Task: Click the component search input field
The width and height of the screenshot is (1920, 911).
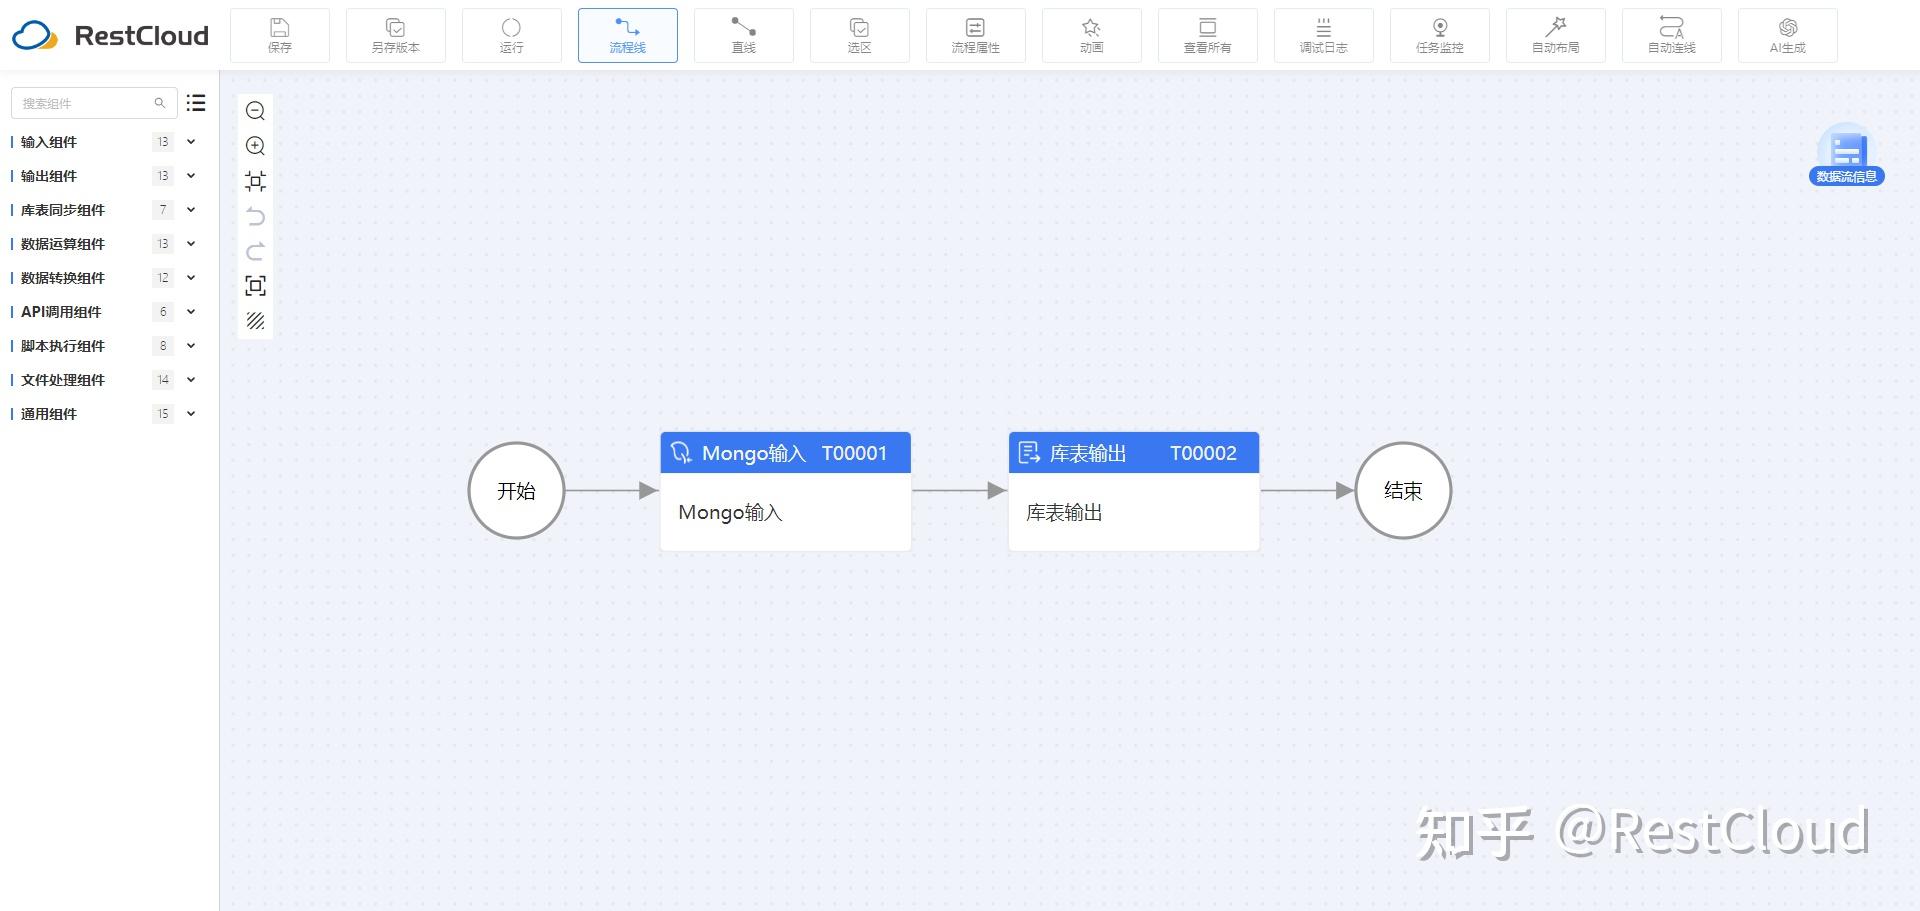Action: (90, 102)
